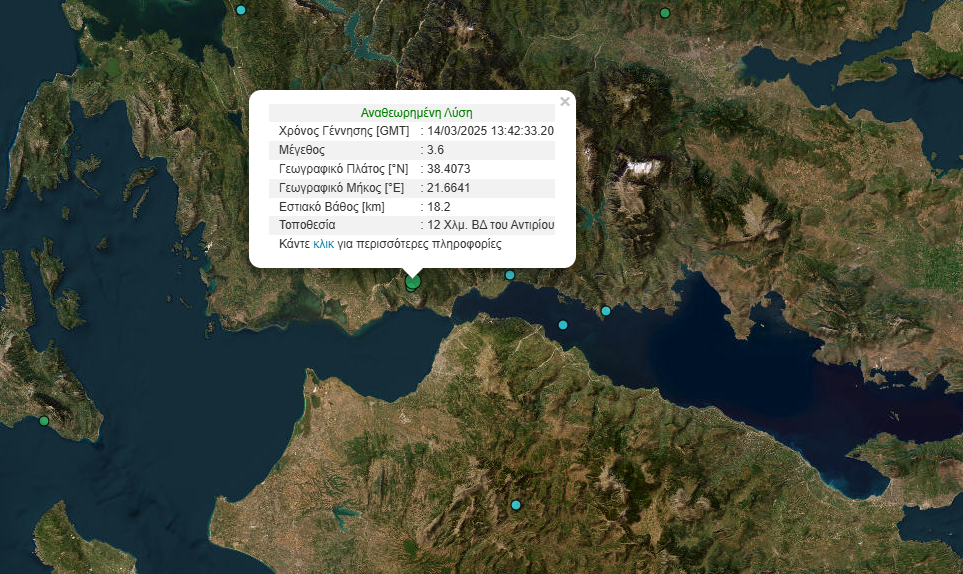The height and width of the screenshot is (574, 963).
Task: Select the cyan marker in the gulf waters
Action: pos(563,325)
